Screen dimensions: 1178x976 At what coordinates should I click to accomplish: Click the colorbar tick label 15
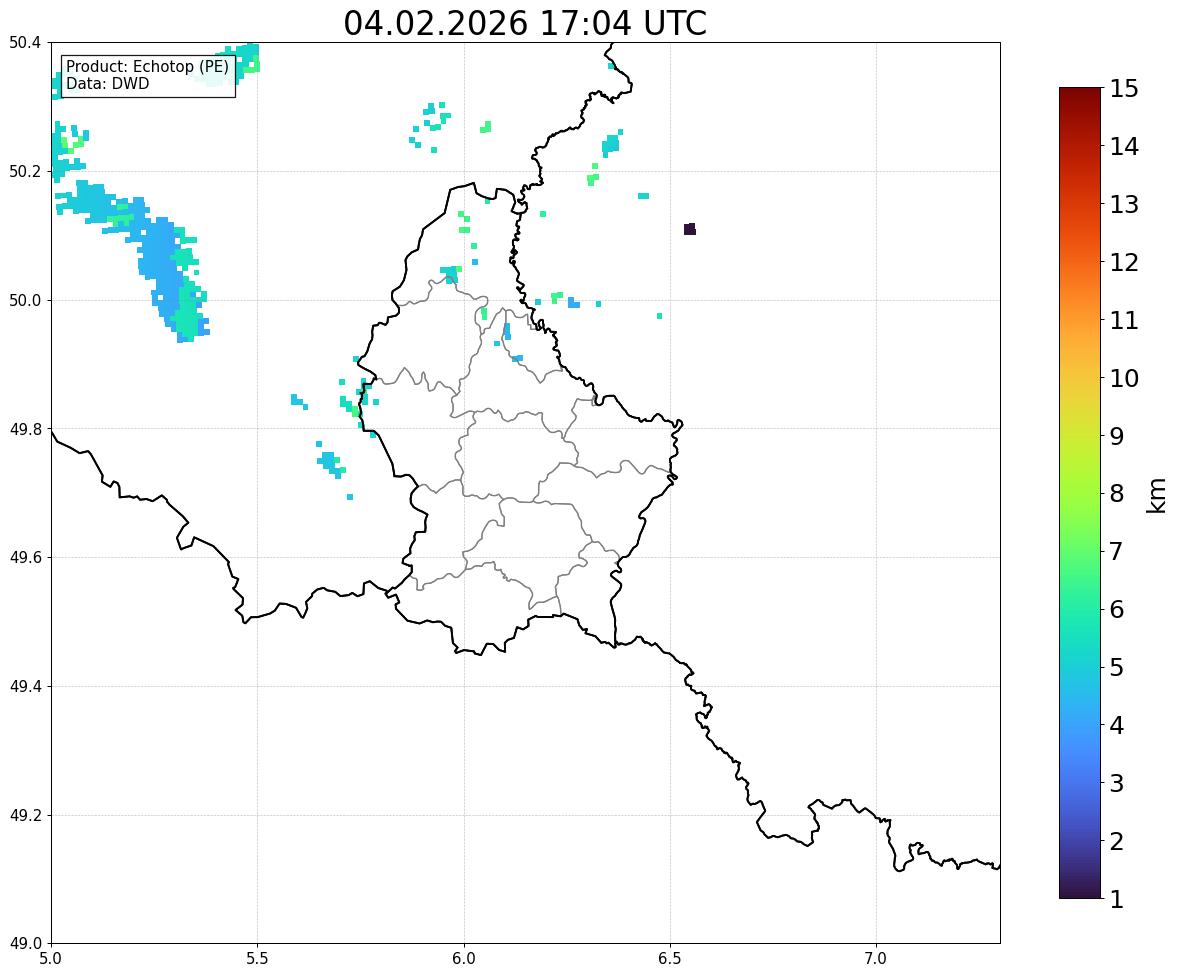tap(1124, 89)
